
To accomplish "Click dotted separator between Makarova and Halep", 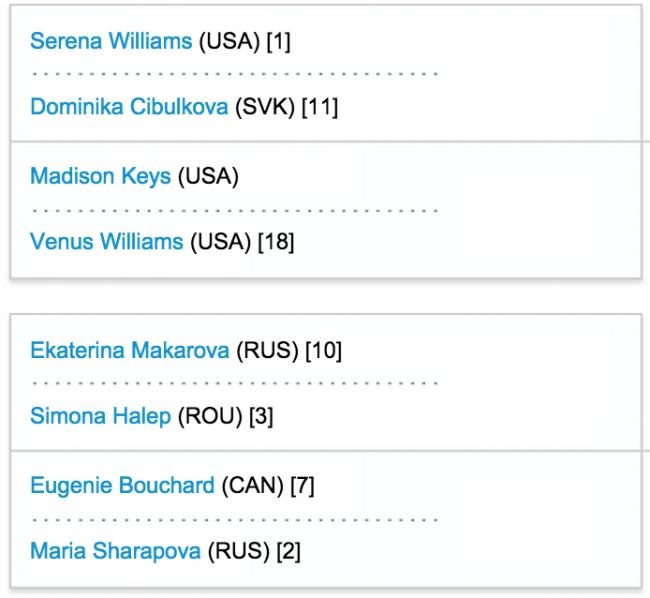I will [x=235, y=384].
